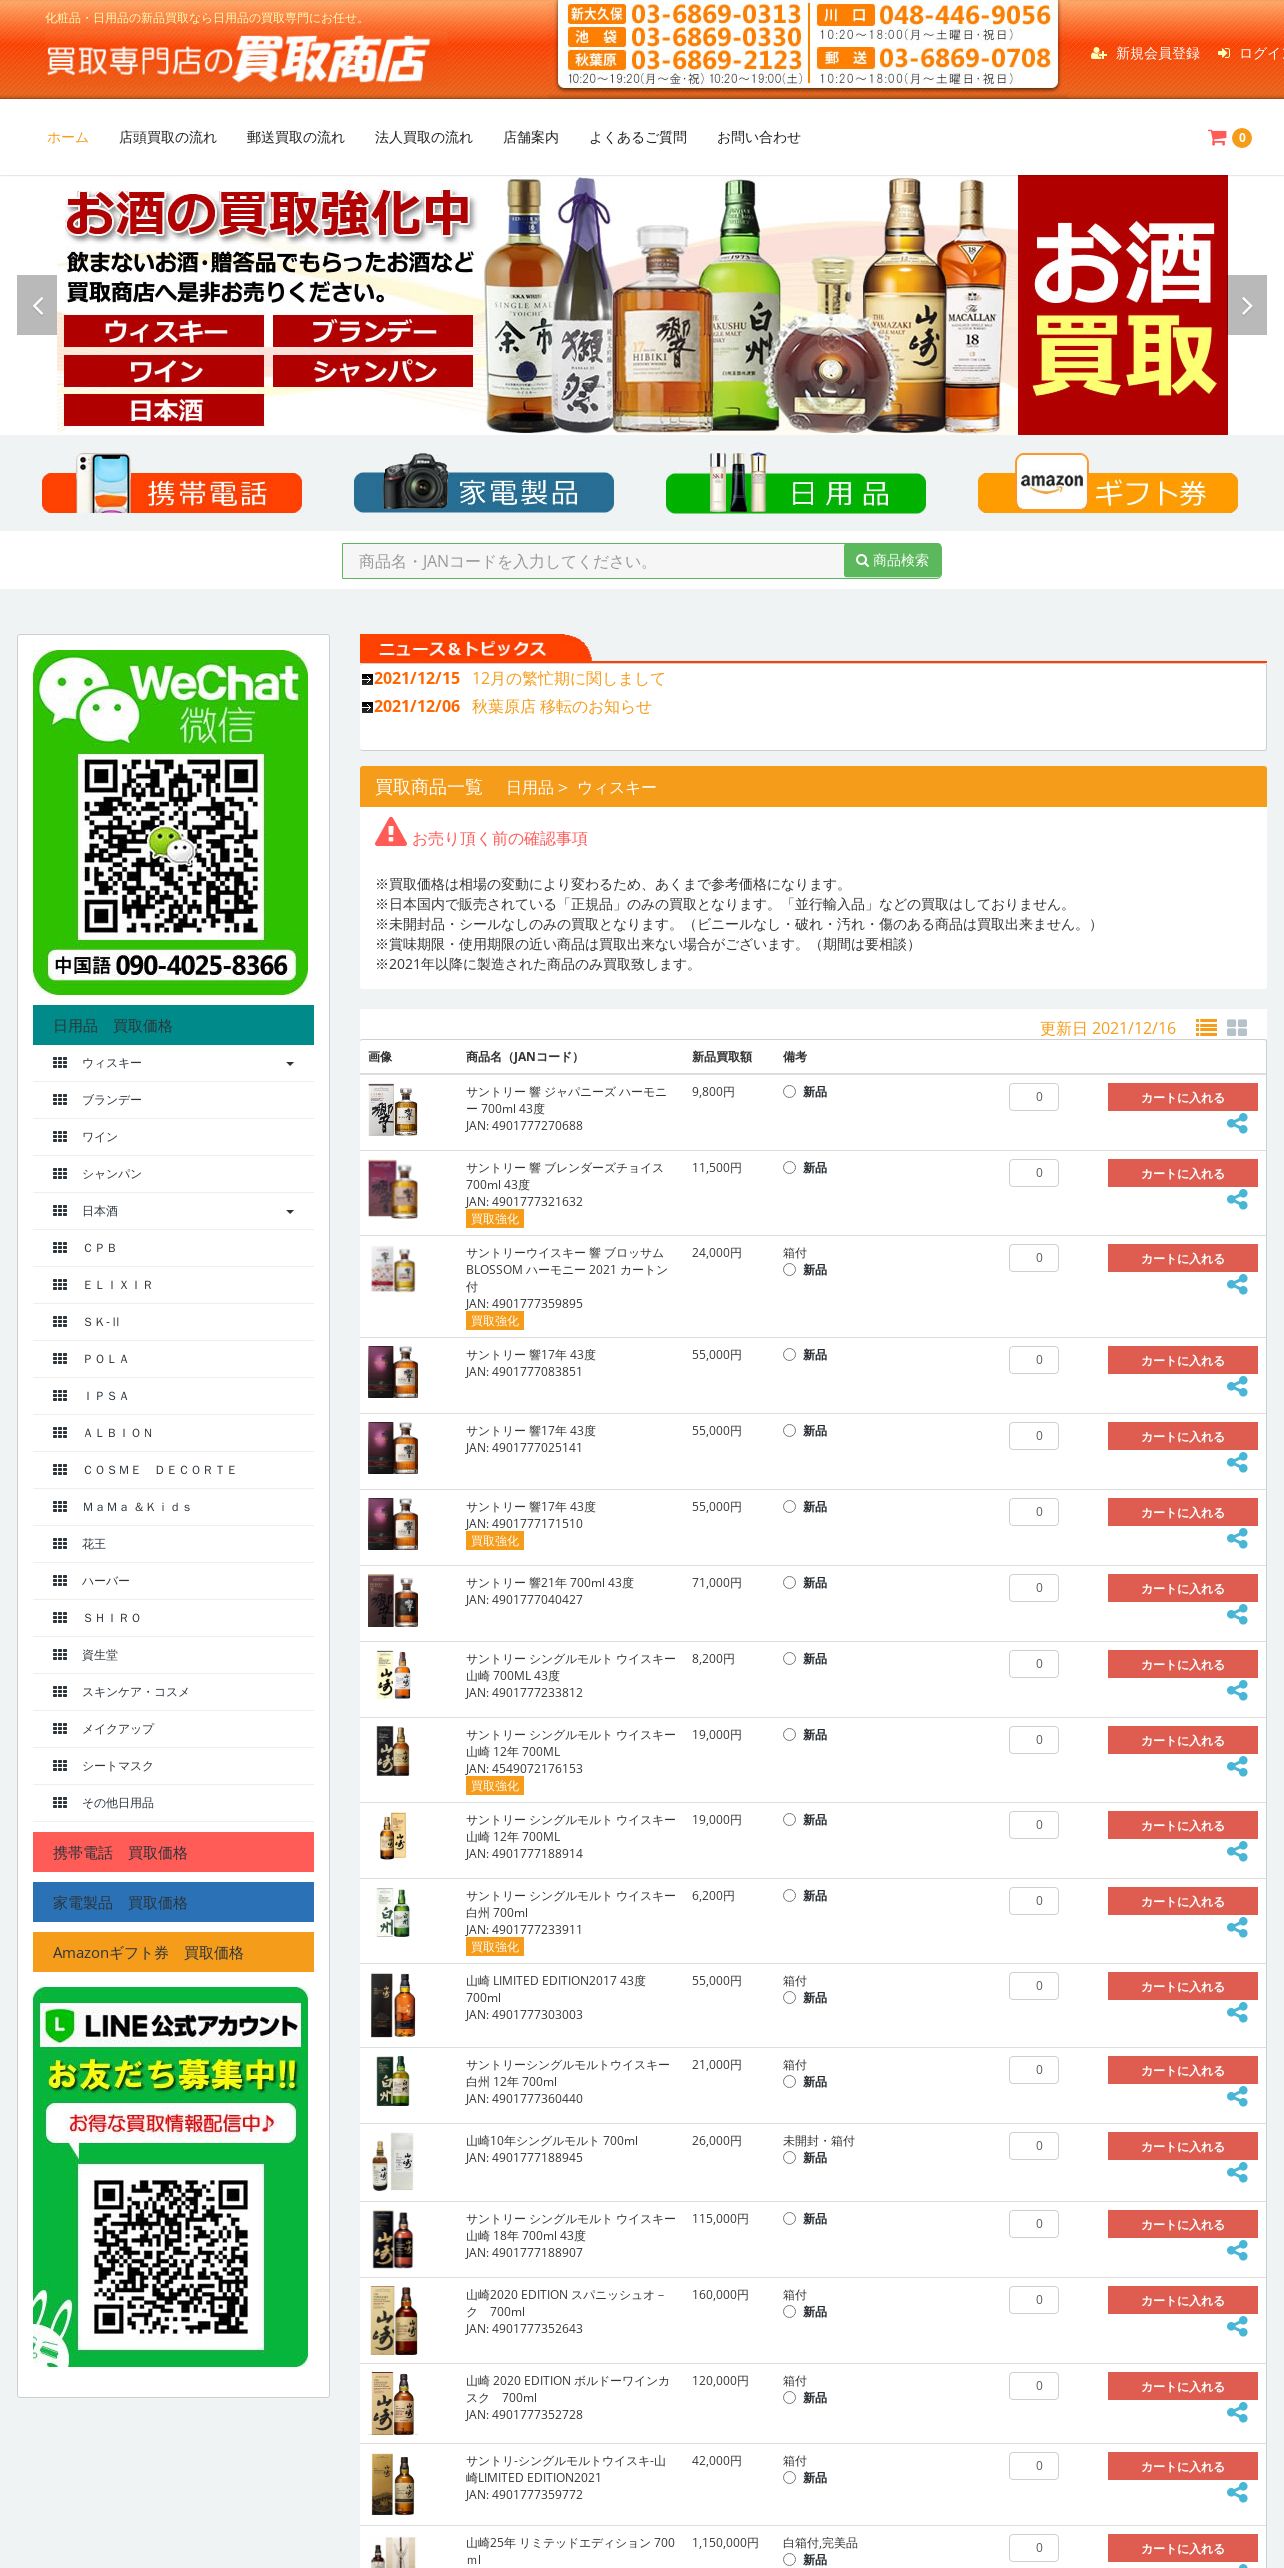Click quantity field for 白州 12年 700ml
Screen dimensions: 1284x2568
point(1034,2070)
